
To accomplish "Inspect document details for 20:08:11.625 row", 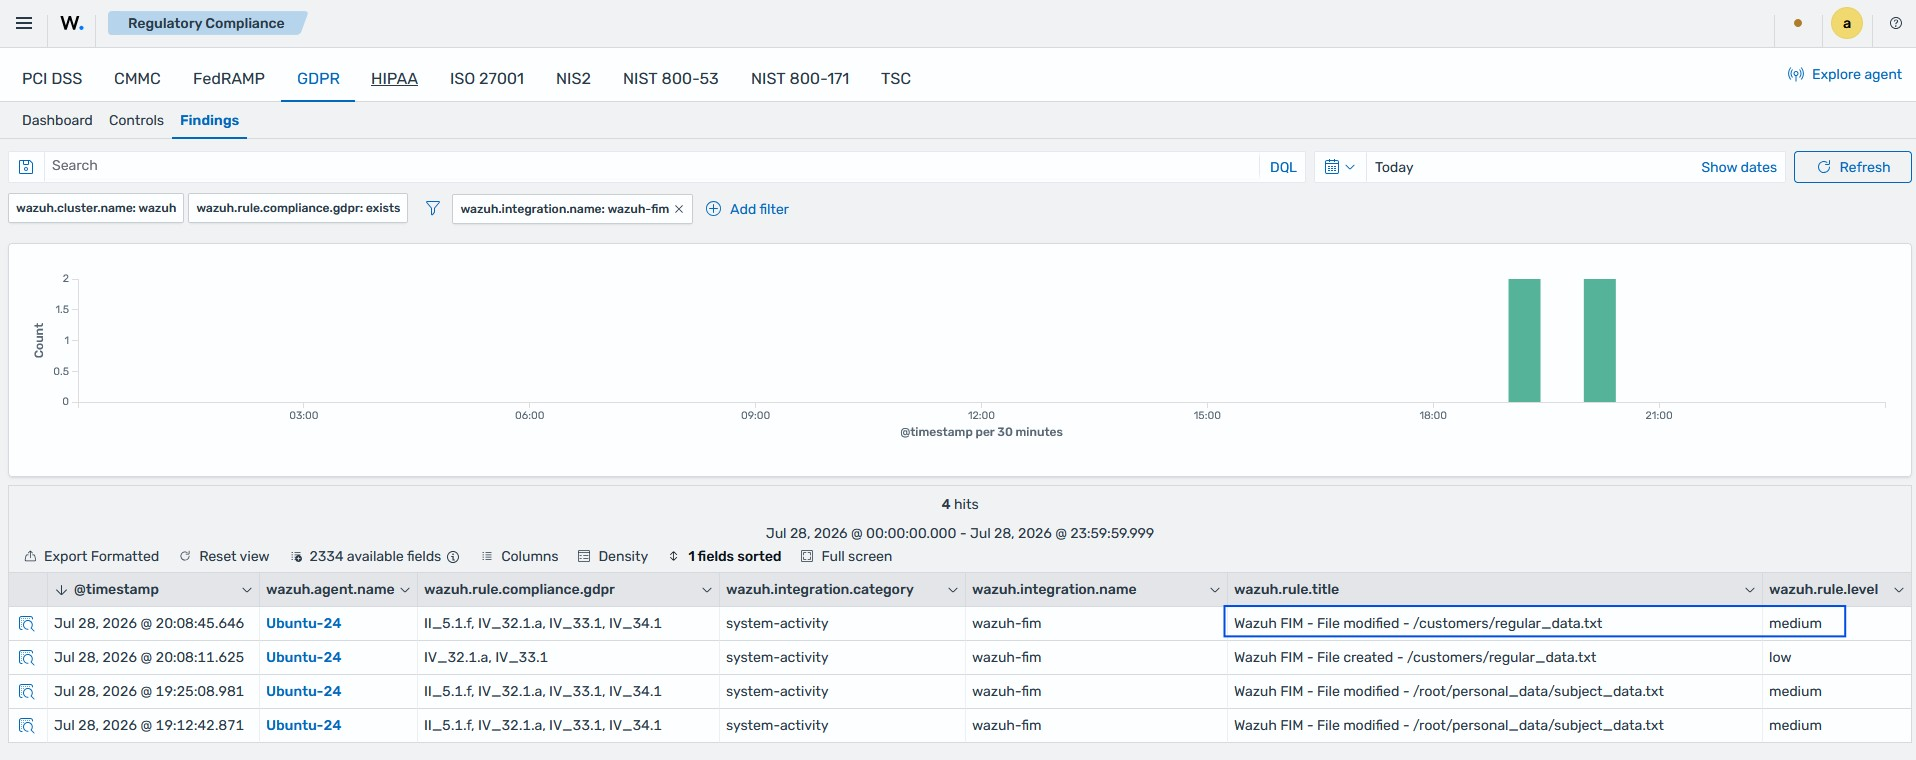I will point(27,657).
